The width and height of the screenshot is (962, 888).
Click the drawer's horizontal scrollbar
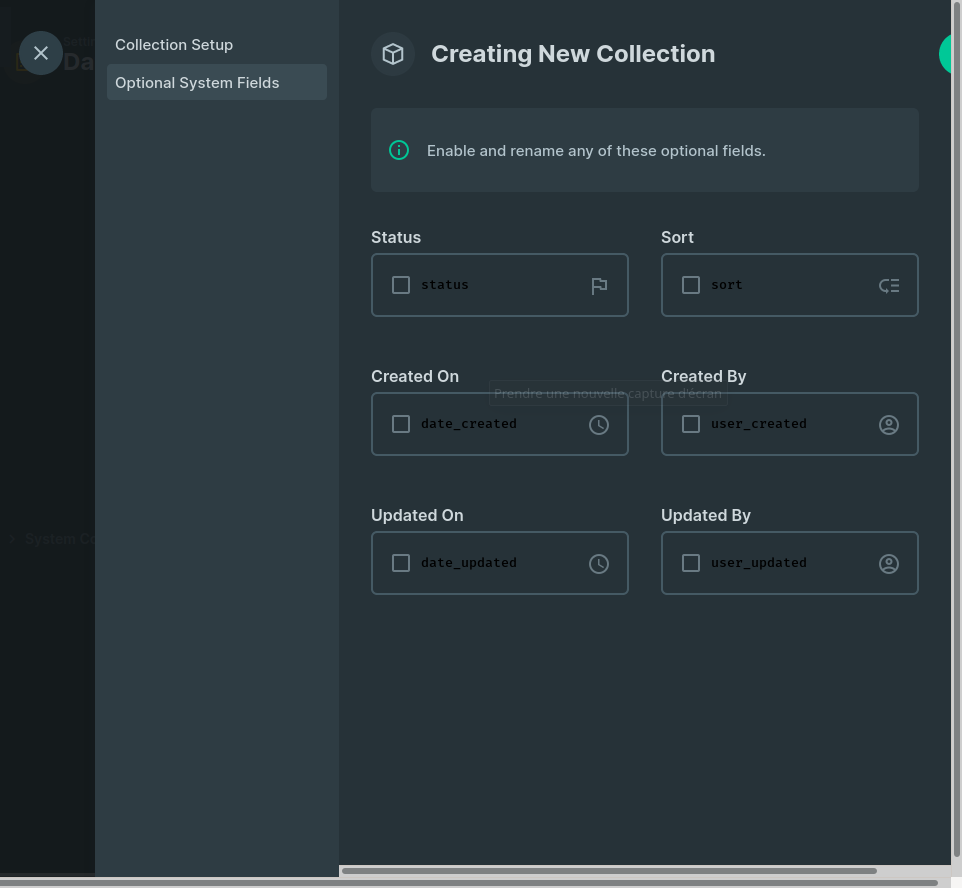(609, 871)
